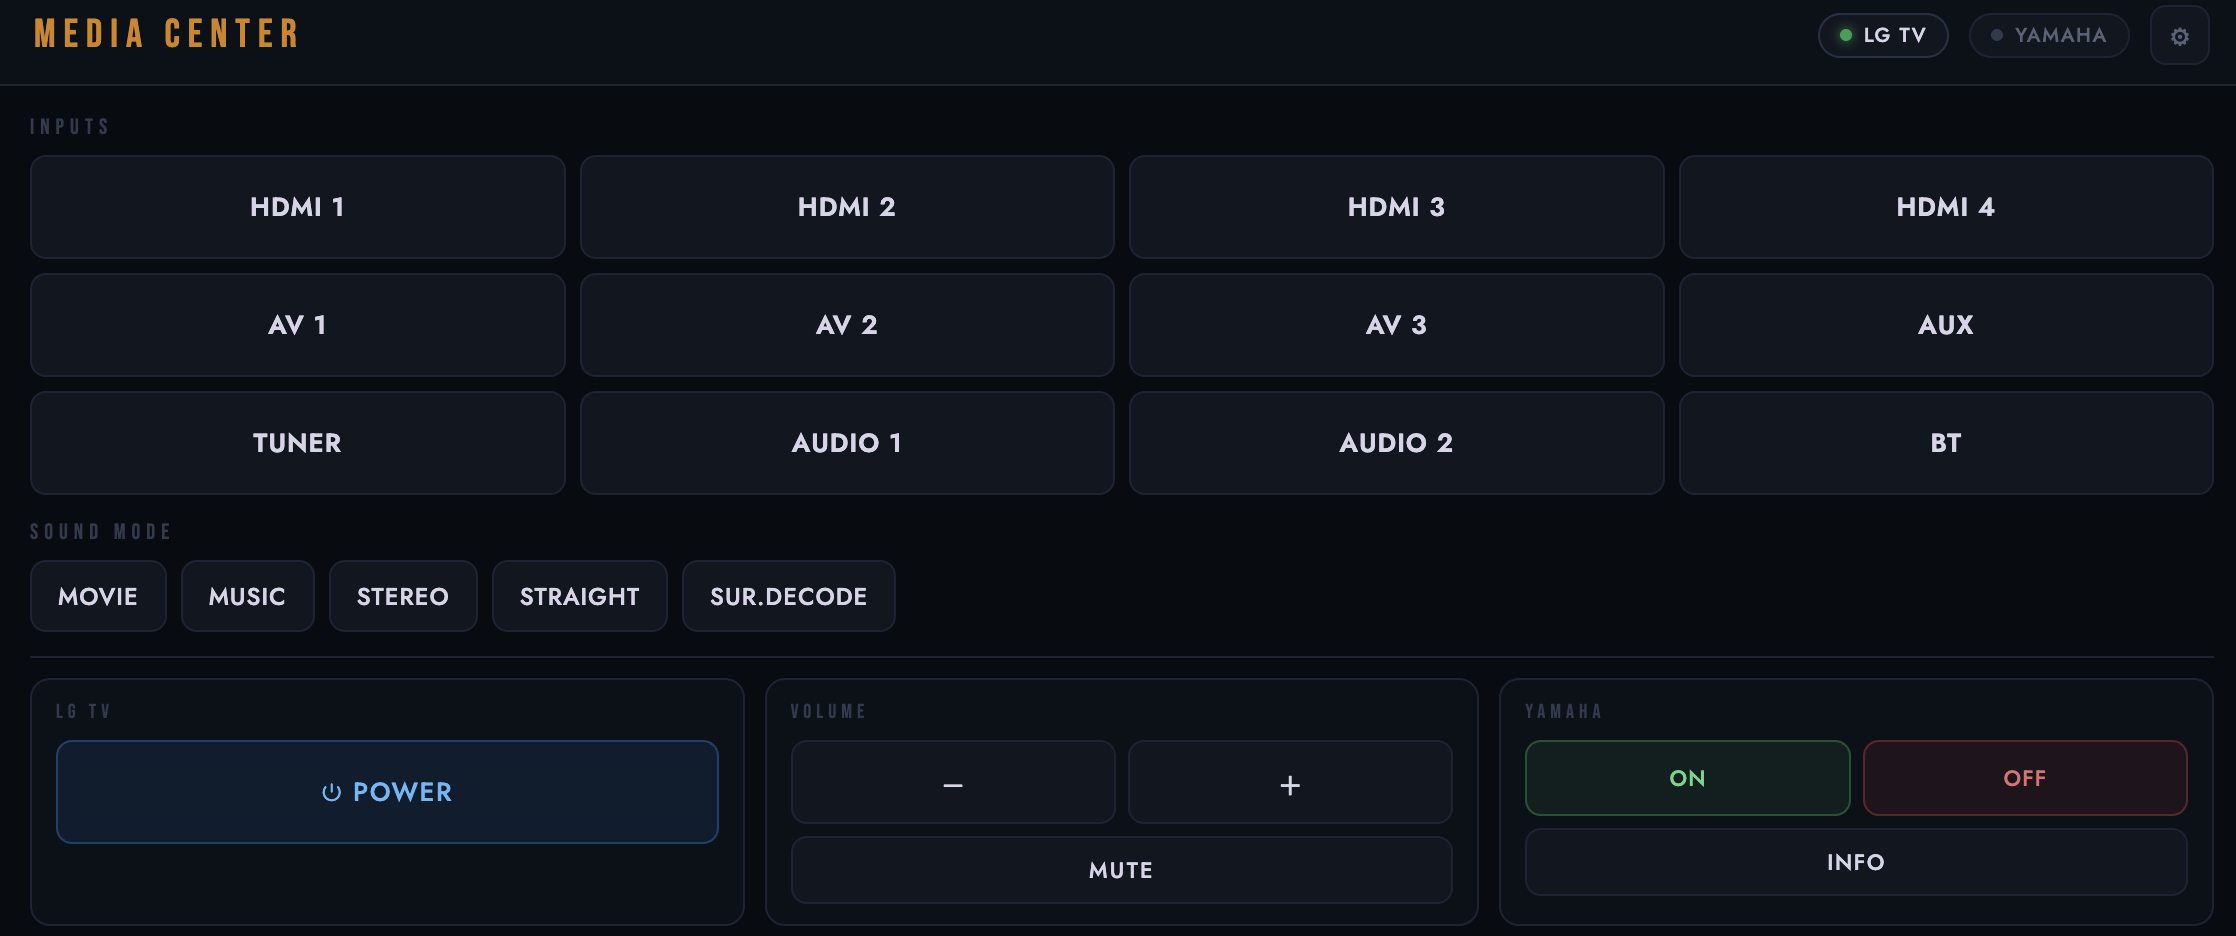Decrease volume with the minus button
The height and width of the screenshot is (936, 2236).
coord(952,783)
